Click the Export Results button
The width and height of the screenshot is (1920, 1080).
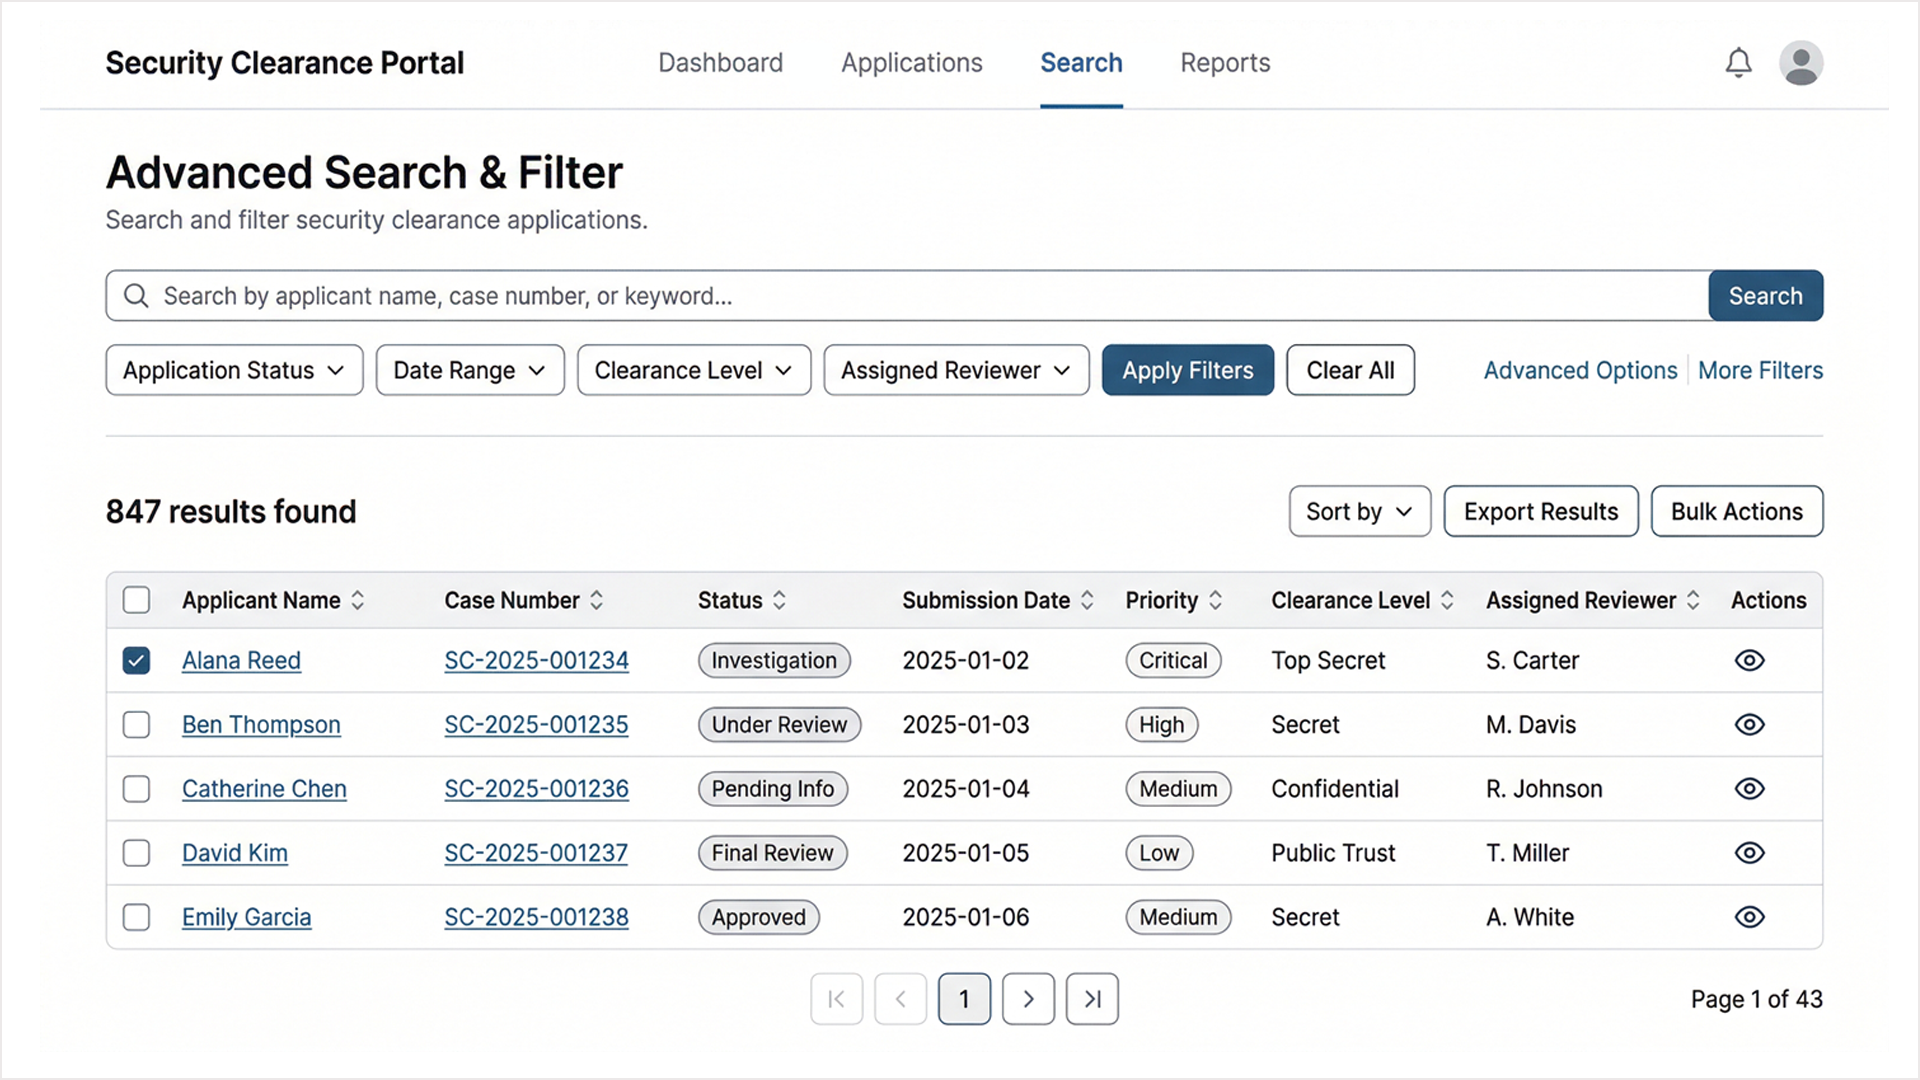1540,511
